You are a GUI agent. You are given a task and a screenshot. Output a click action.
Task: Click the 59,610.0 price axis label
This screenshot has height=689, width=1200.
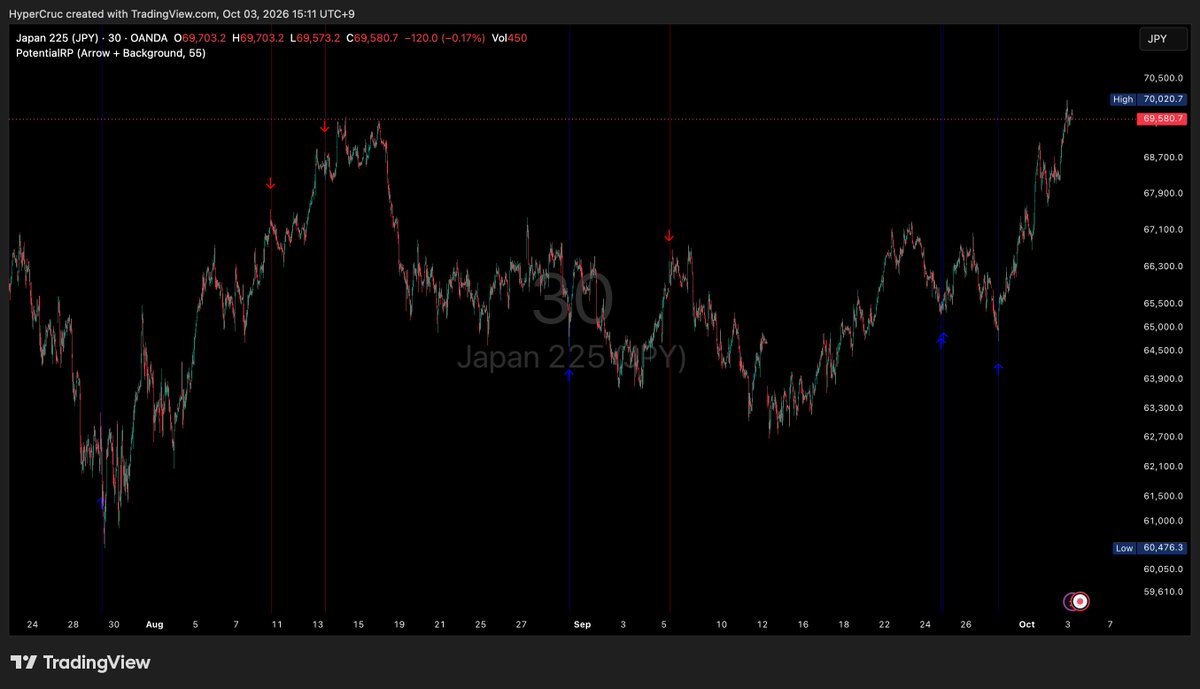[1162, 591]
